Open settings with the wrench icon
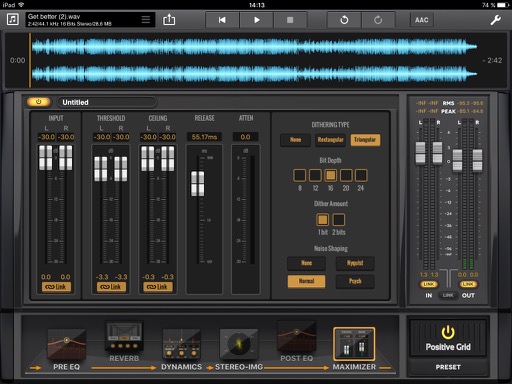 [495, 20]
